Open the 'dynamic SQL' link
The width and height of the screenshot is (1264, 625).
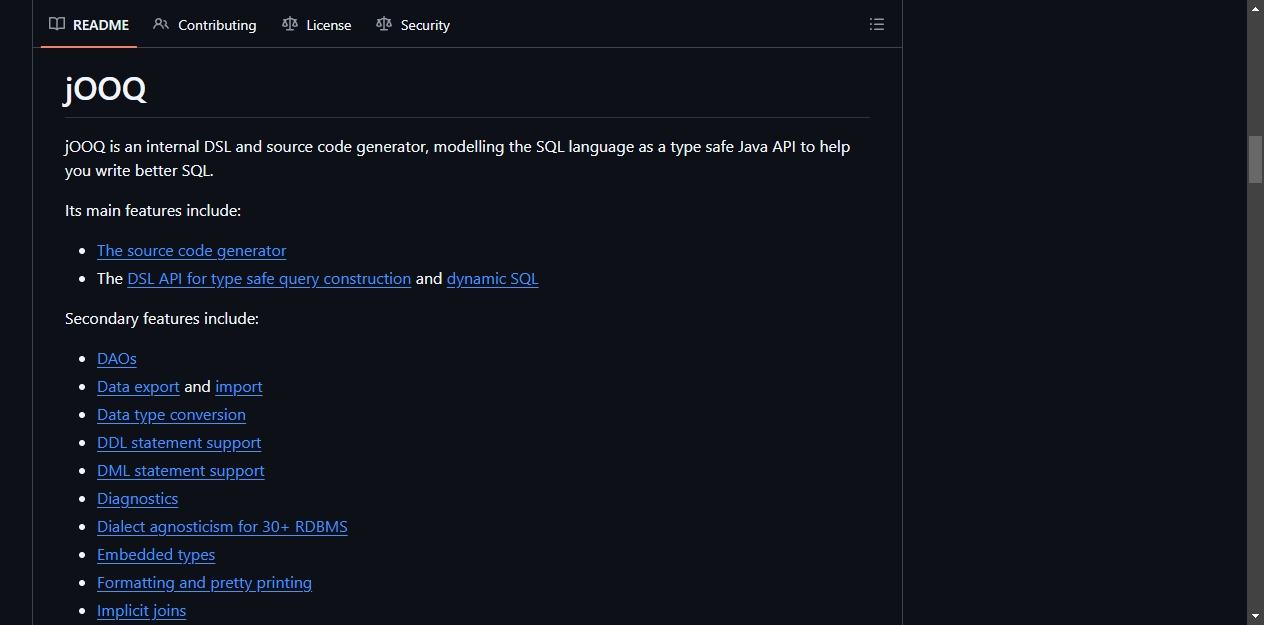492,279
